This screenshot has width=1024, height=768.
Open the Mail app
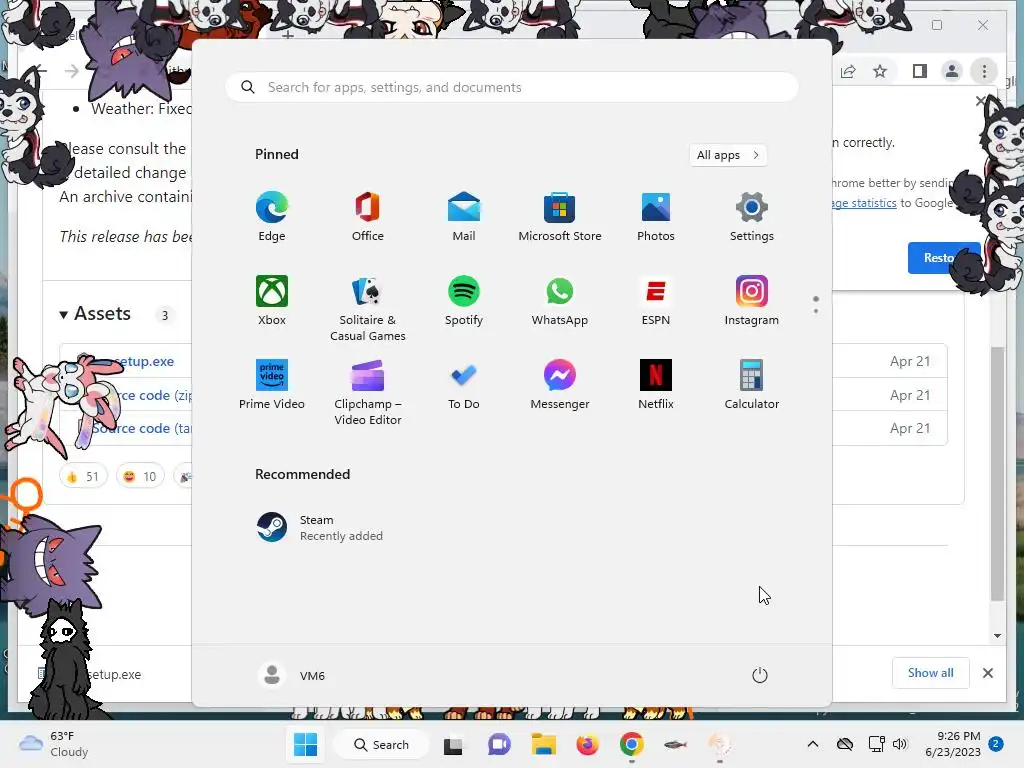(x=464, y=217)
